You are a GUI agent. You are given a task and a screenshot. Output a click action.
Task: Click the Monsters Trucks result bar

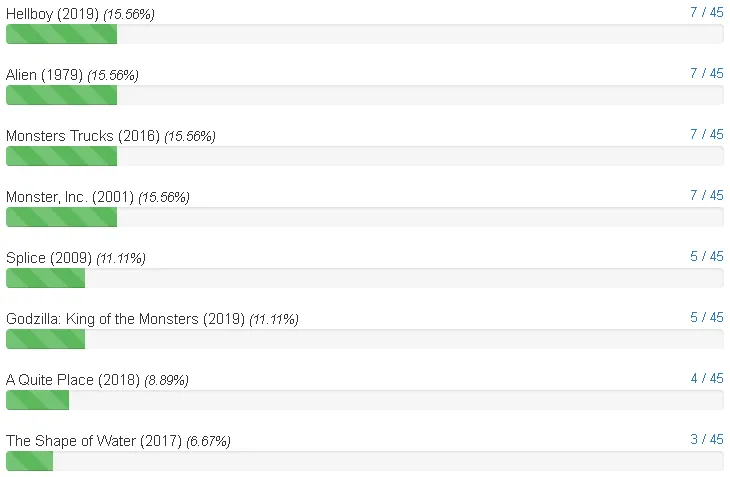tap(365, 156)
